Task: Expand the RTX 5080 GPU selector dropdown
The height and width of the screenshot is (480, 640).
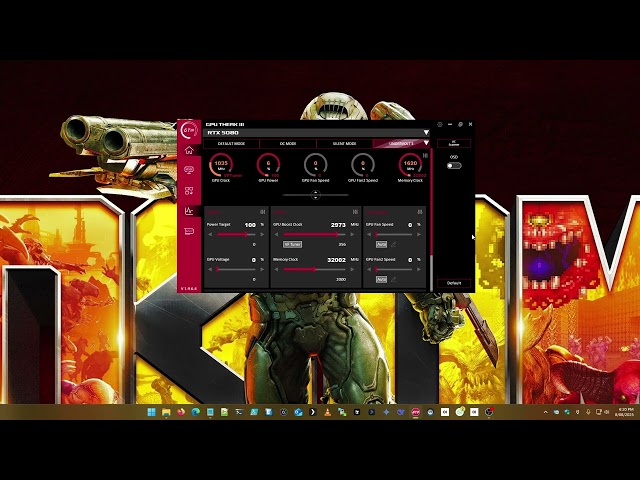Action: [426, 133]
